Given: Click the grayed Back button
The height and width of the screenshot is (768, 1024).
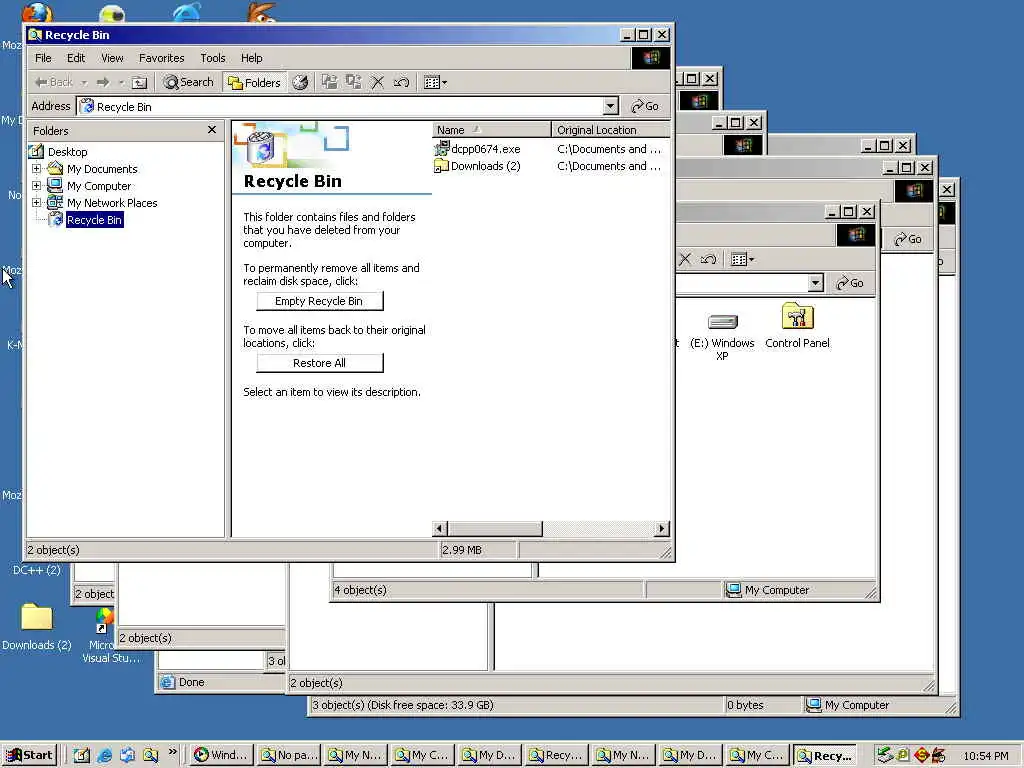Looking at the screenshot, I should coord(54,82).
